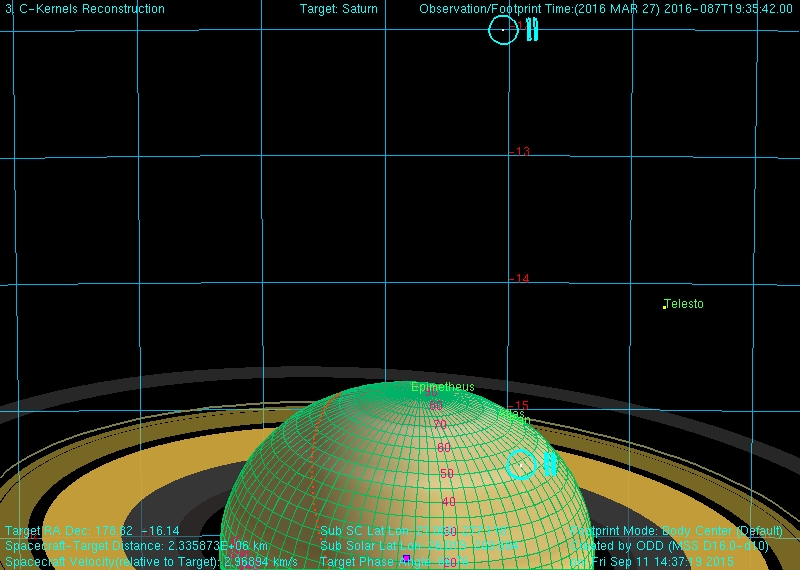Image resolution: width=800 pixels, height=570 pixels.
Task: Select the Epimetheus label
Action: coord(443,387)
